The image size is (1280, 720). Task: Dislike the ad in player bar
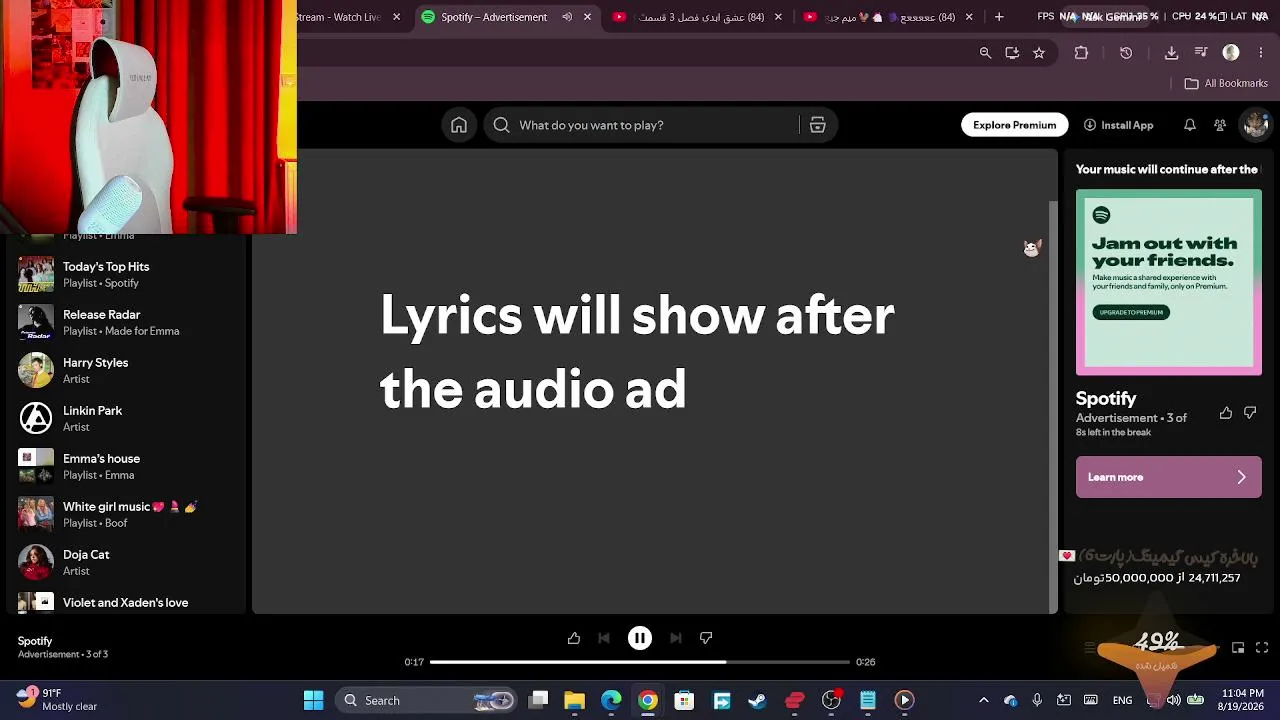(x=706, y=638)
